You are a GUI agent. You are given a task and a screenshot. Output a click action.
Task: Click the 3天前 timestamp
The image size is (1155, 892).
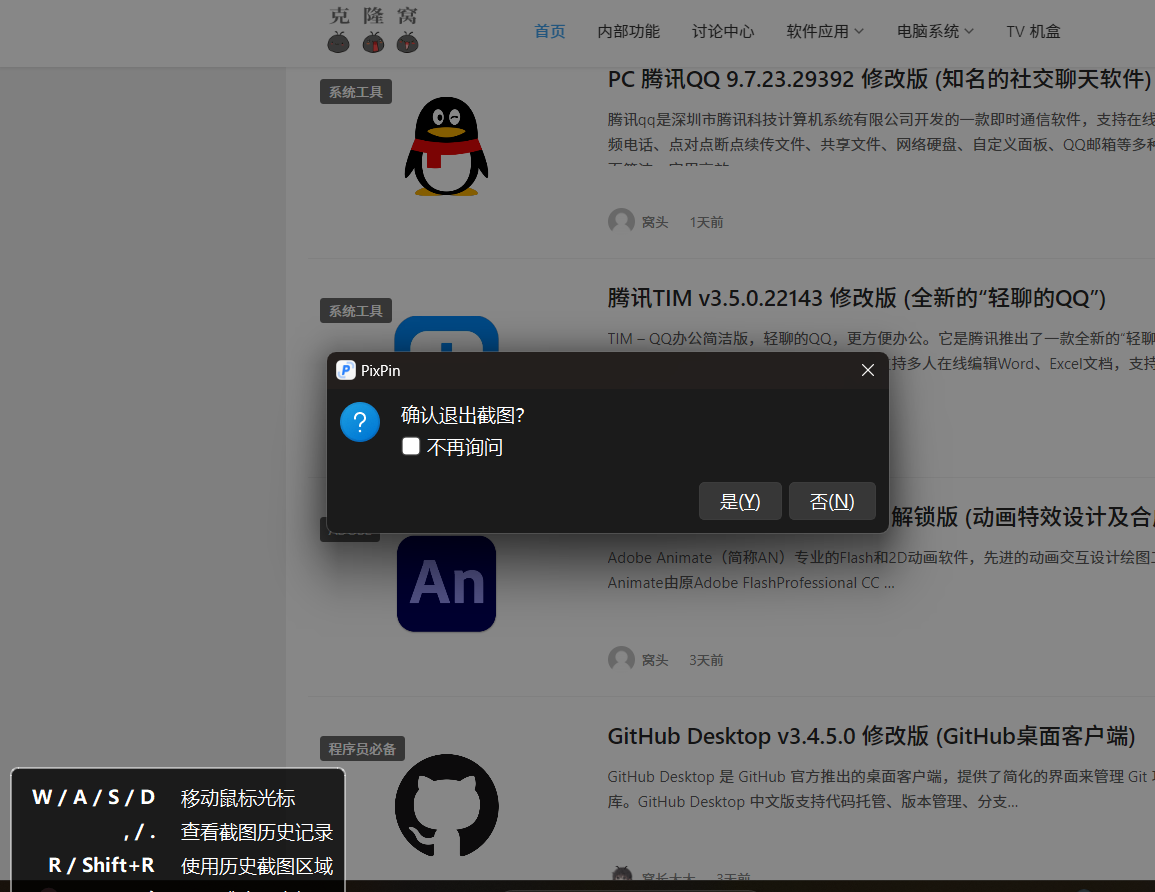[x=706, y=660]
